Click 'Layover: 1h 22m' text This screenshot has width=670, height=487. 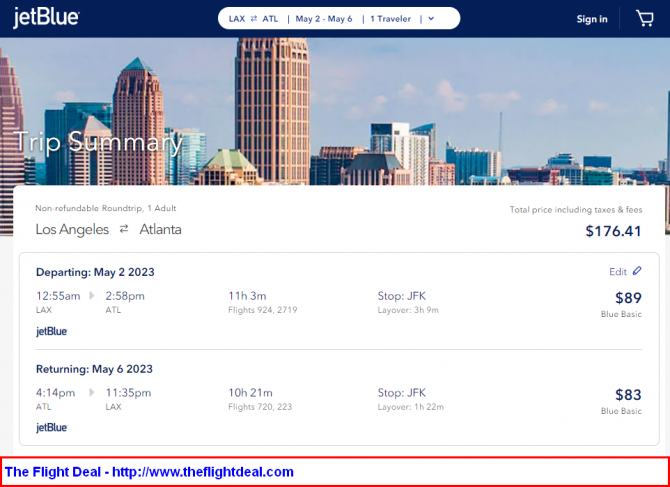point(411,407)
